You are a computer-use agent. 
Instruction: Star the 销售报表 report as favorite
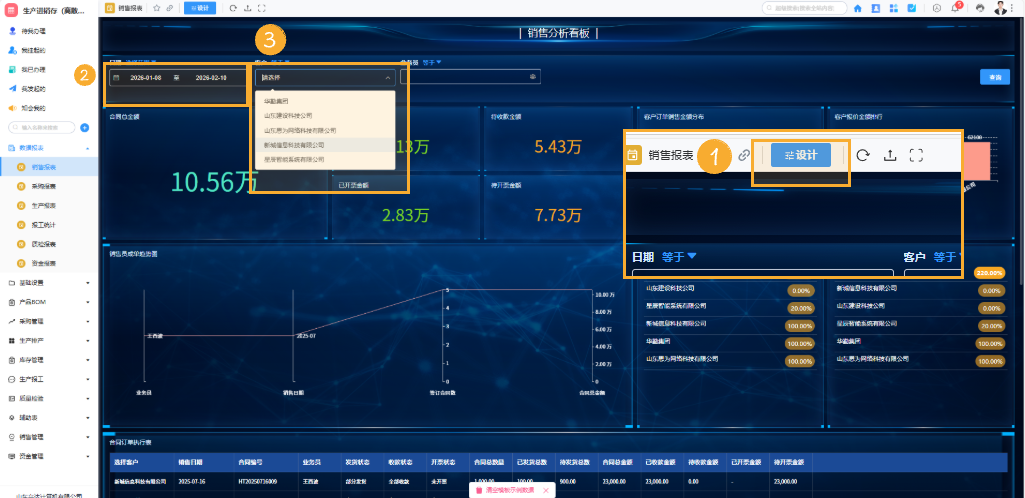click(156, 7)
